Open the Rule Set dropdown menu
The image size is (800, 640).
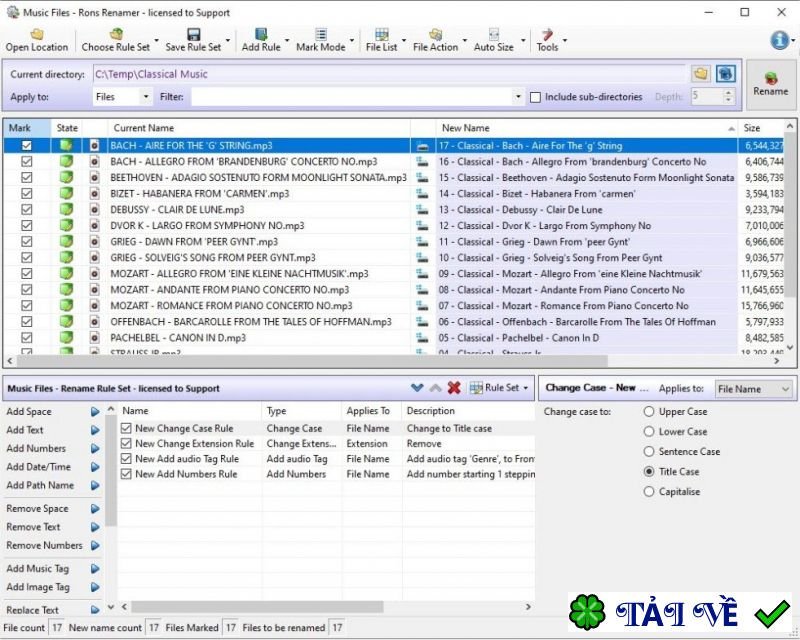pos(499,388)
